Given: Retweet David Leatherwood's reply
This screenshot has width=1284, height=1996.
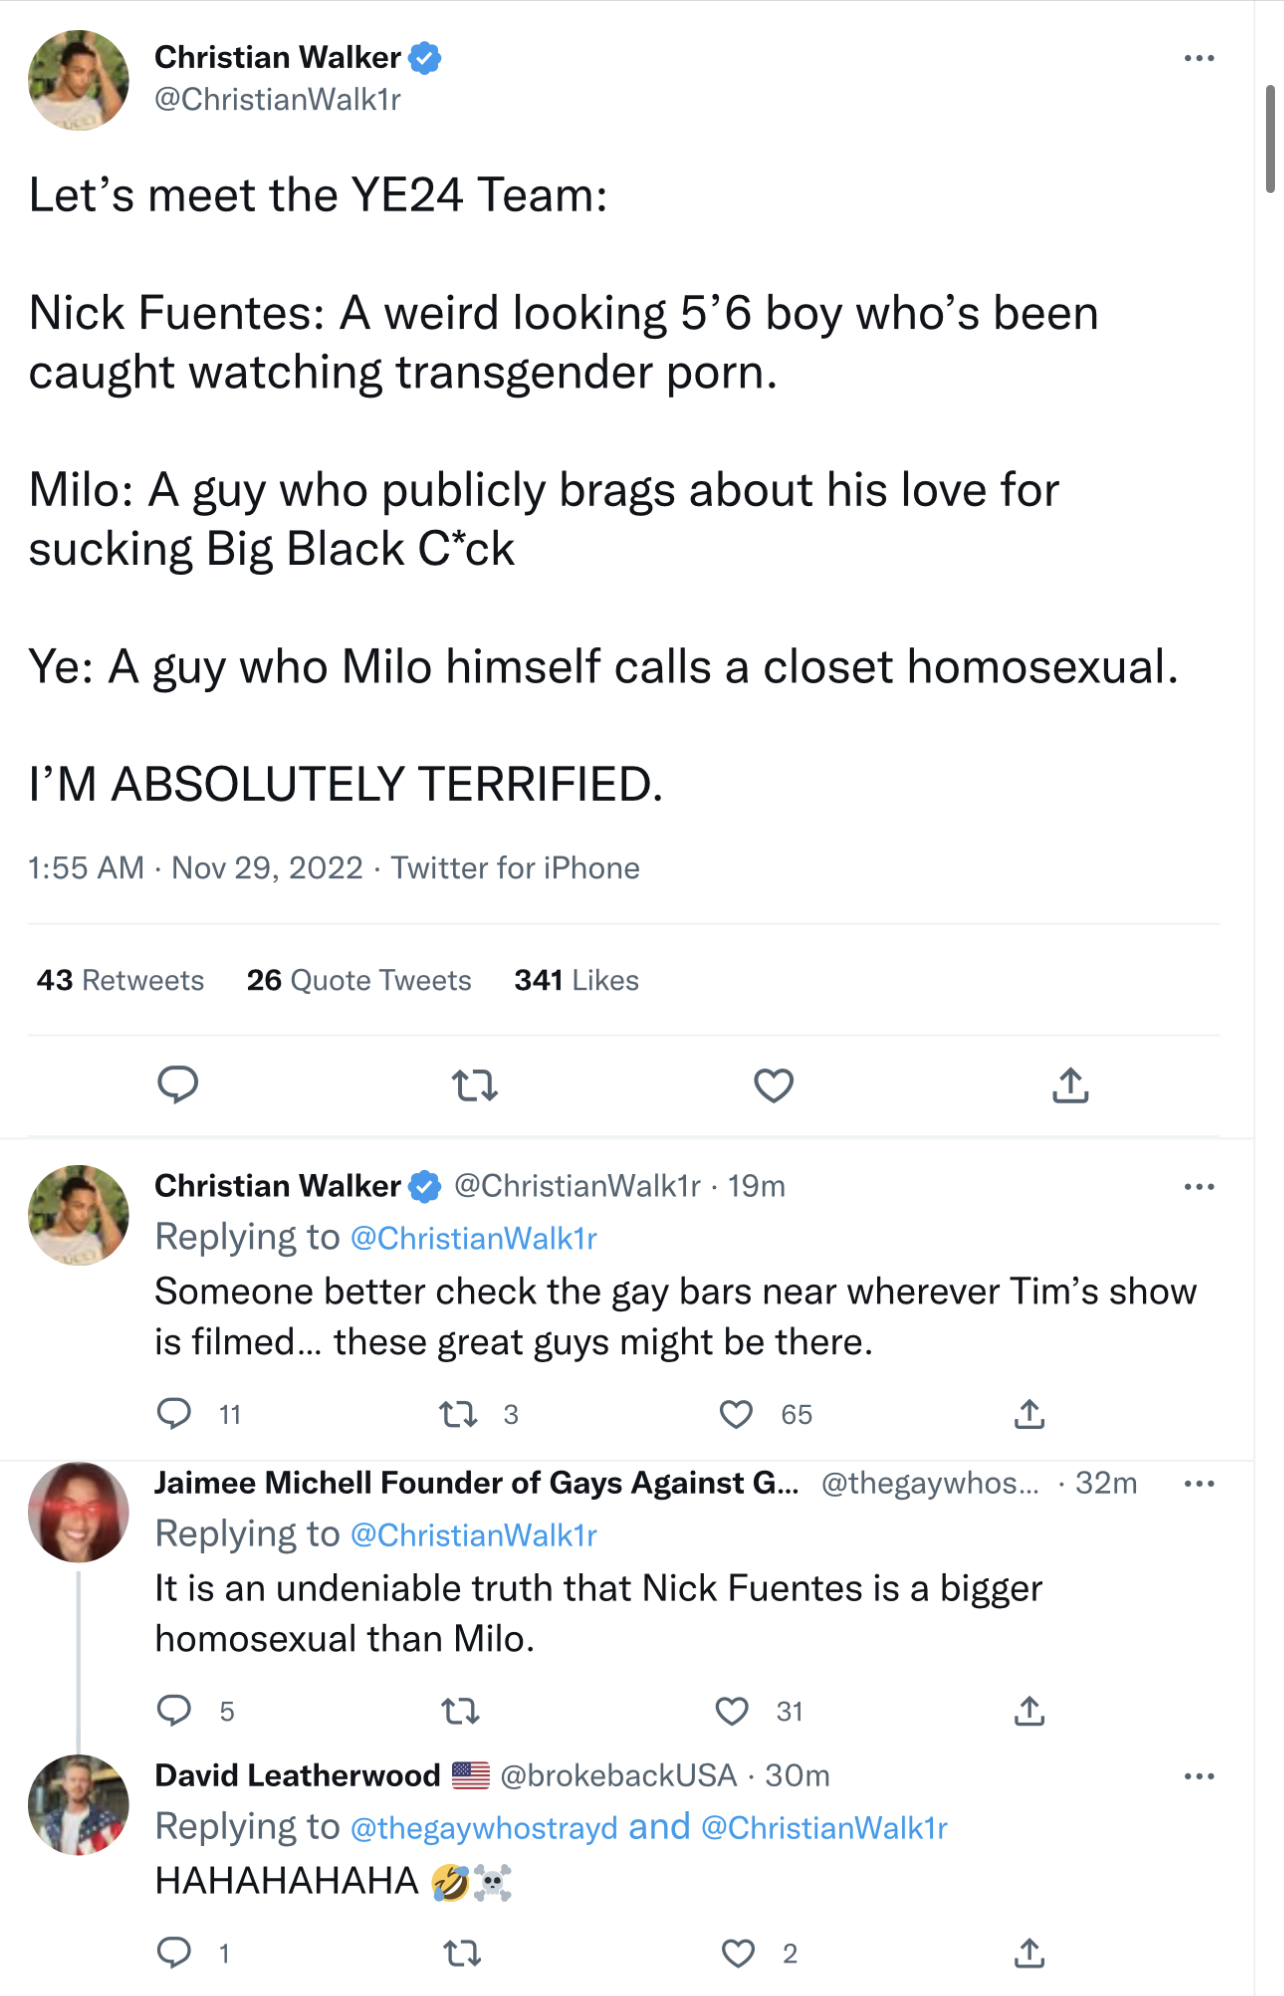Looking at the screenshot, I should [x=462, y=1953].
